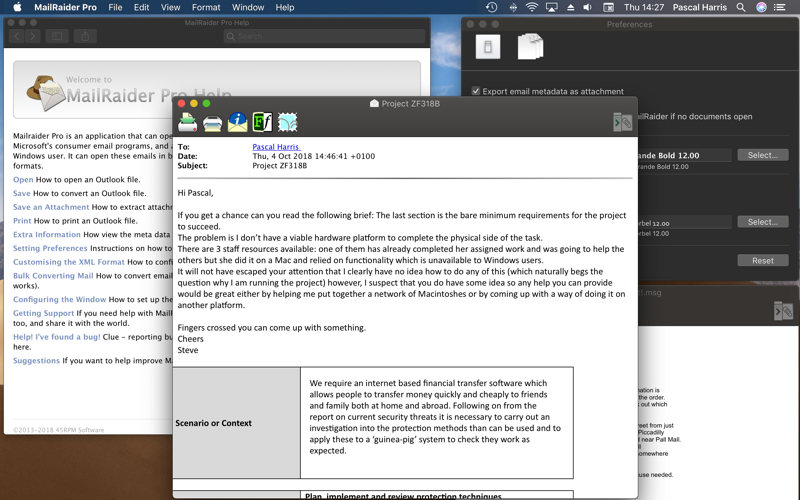Screen dimensions: 800x500
Task: Open the Format menu
Action: point(206,7)
